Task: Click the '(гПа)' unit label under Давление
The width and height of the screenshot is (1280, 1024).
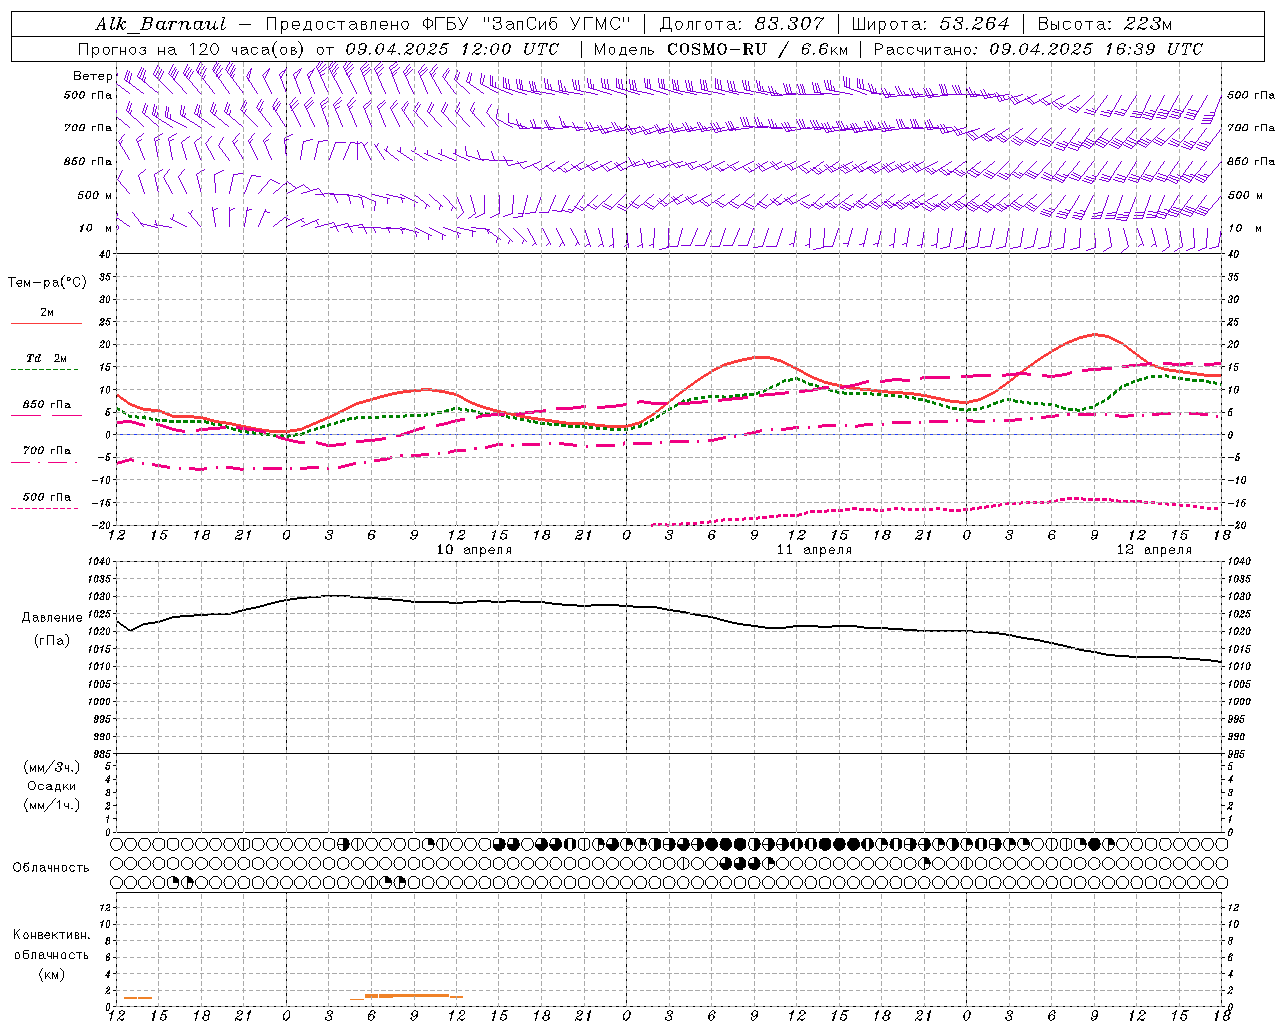Action: pyautogui.click(x=52, y=641)
